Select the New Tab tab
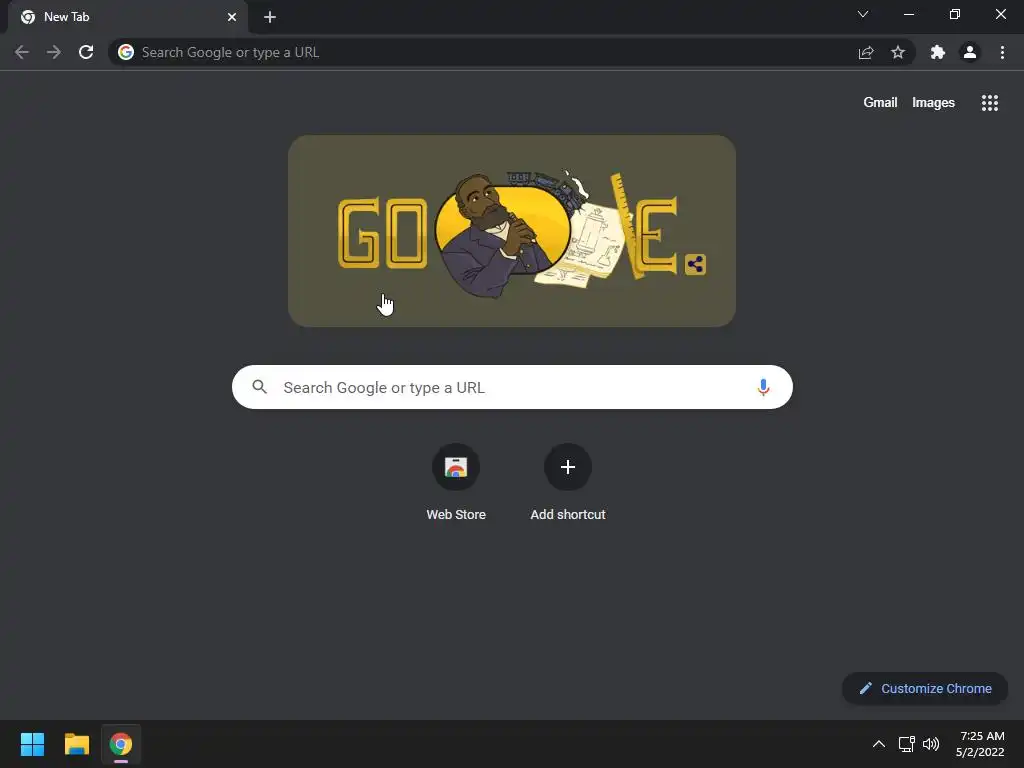This screenshot has height=768, width=1024. 128,17
